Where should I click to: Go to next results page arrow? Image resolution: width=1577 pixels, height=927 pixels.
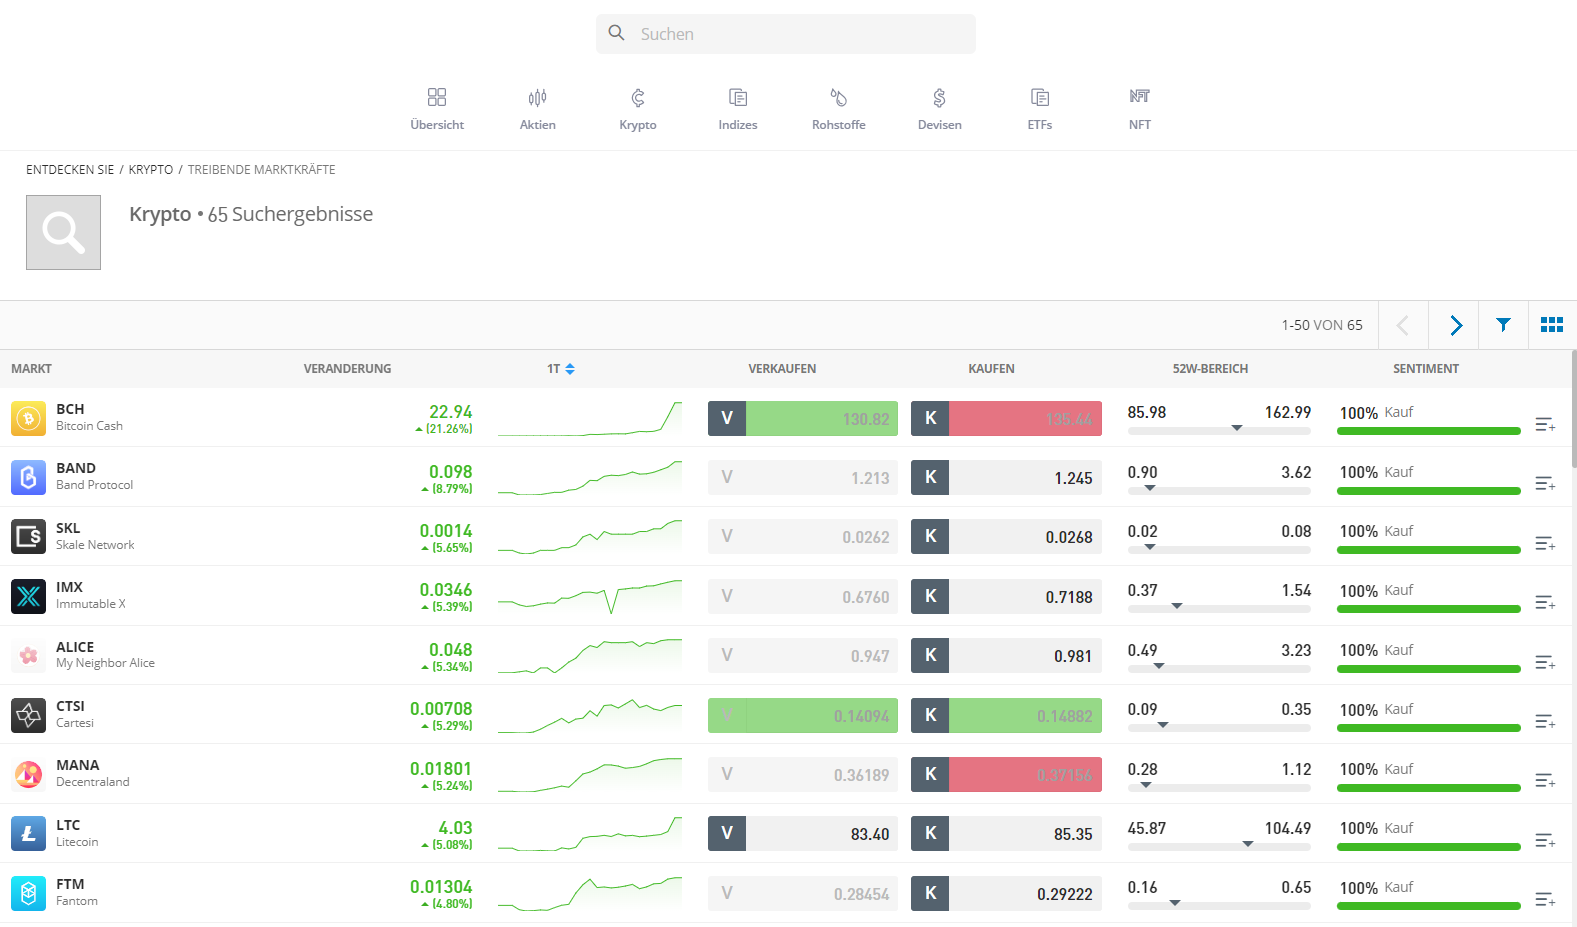[x=1454, y=325]
